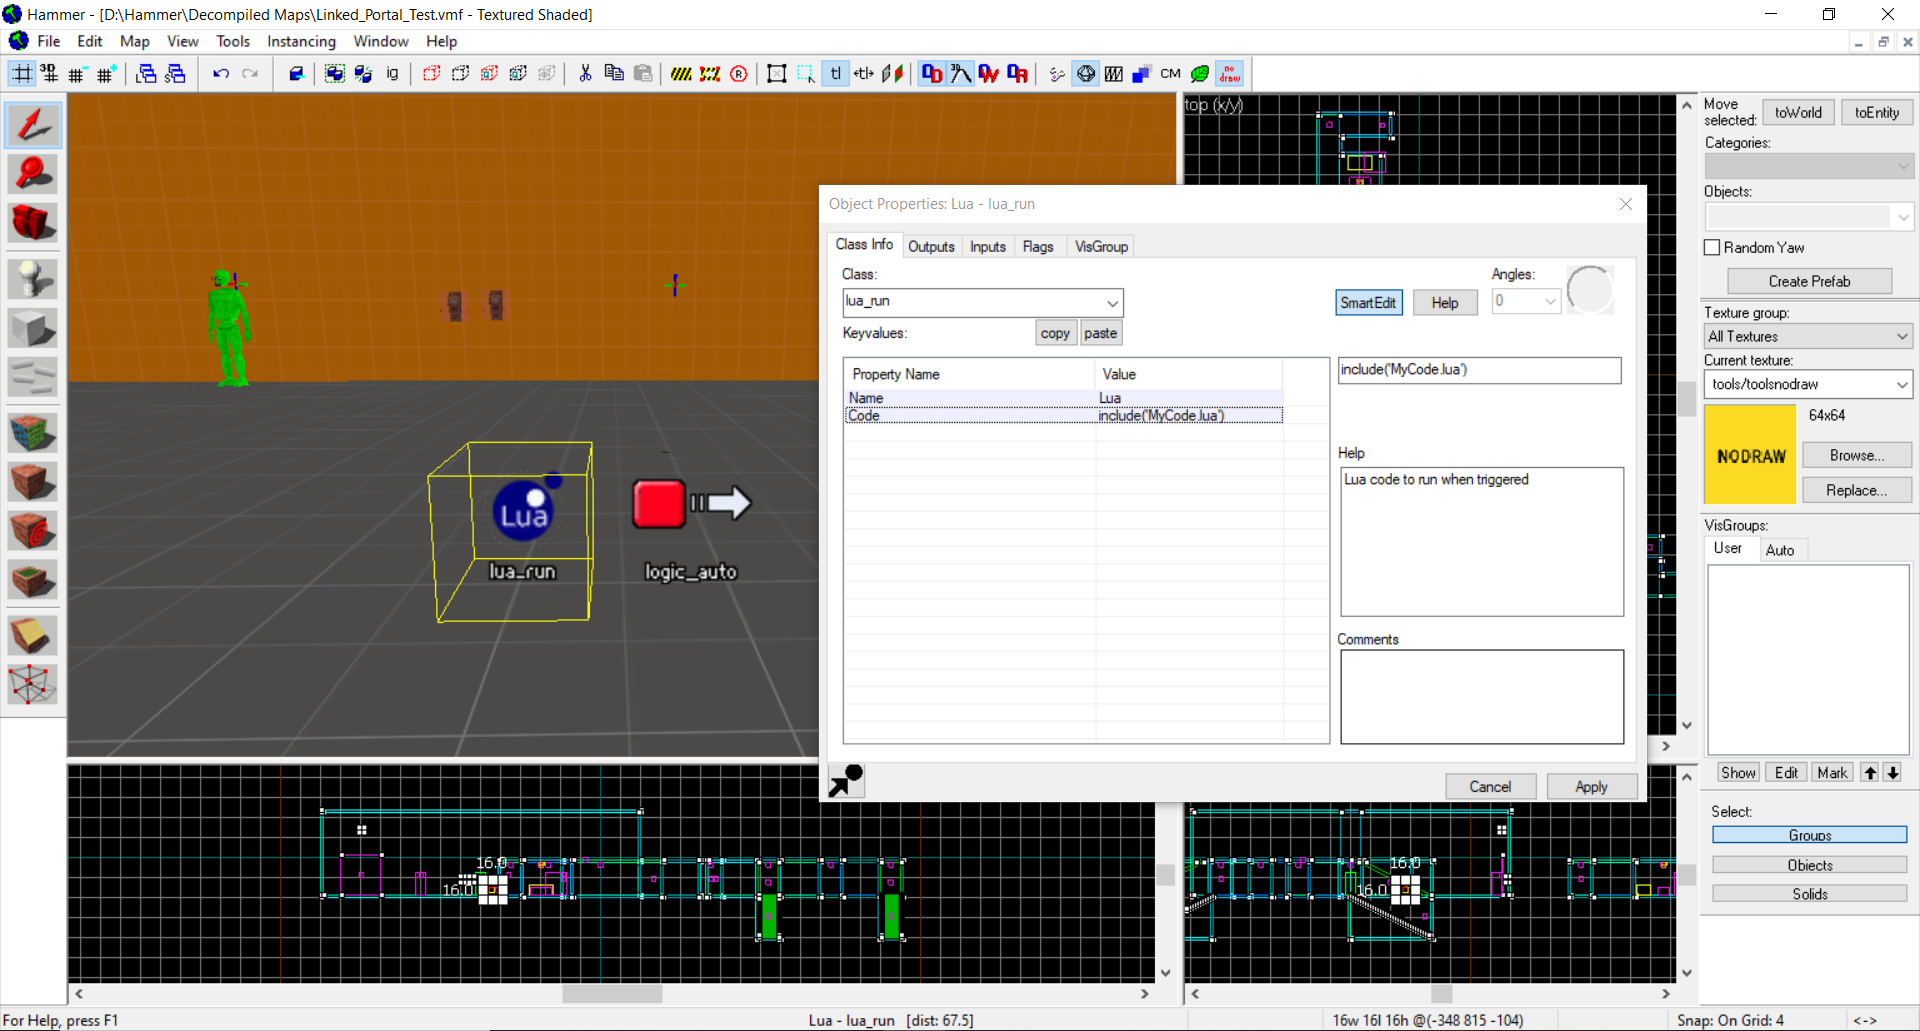This screenshot has width=1920, height=1031.
Task: Switch to the Inputs tab
Action: point(988,246)
